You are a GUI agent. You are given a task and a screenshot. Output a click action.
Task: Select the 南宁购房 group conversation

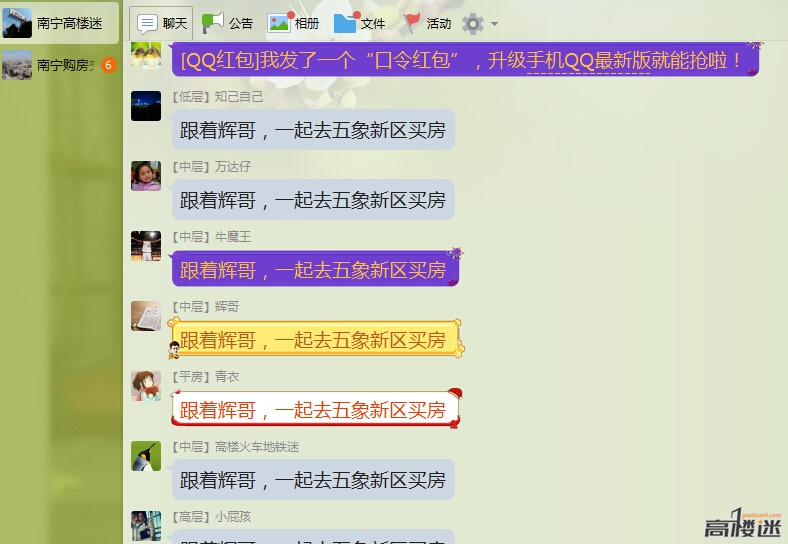59,65
